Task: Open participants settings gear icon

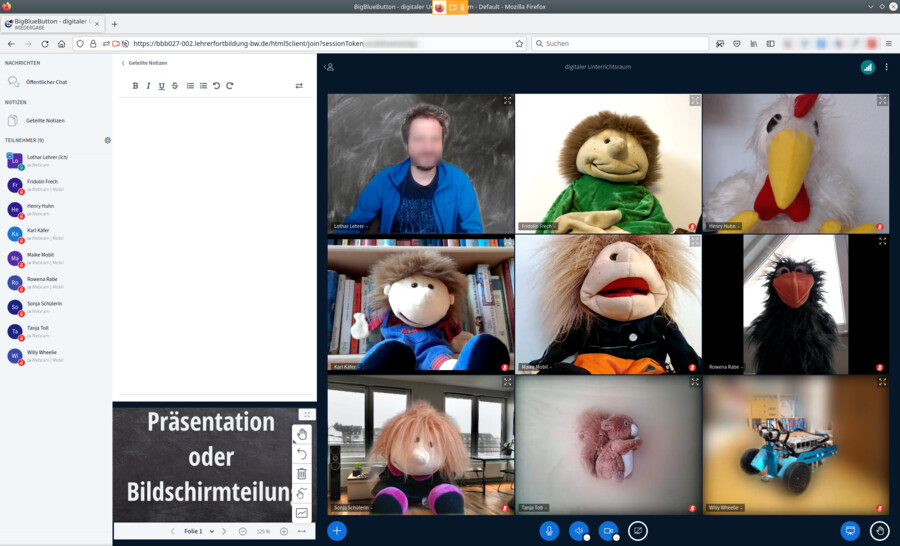Action: [x=108, y=140]
